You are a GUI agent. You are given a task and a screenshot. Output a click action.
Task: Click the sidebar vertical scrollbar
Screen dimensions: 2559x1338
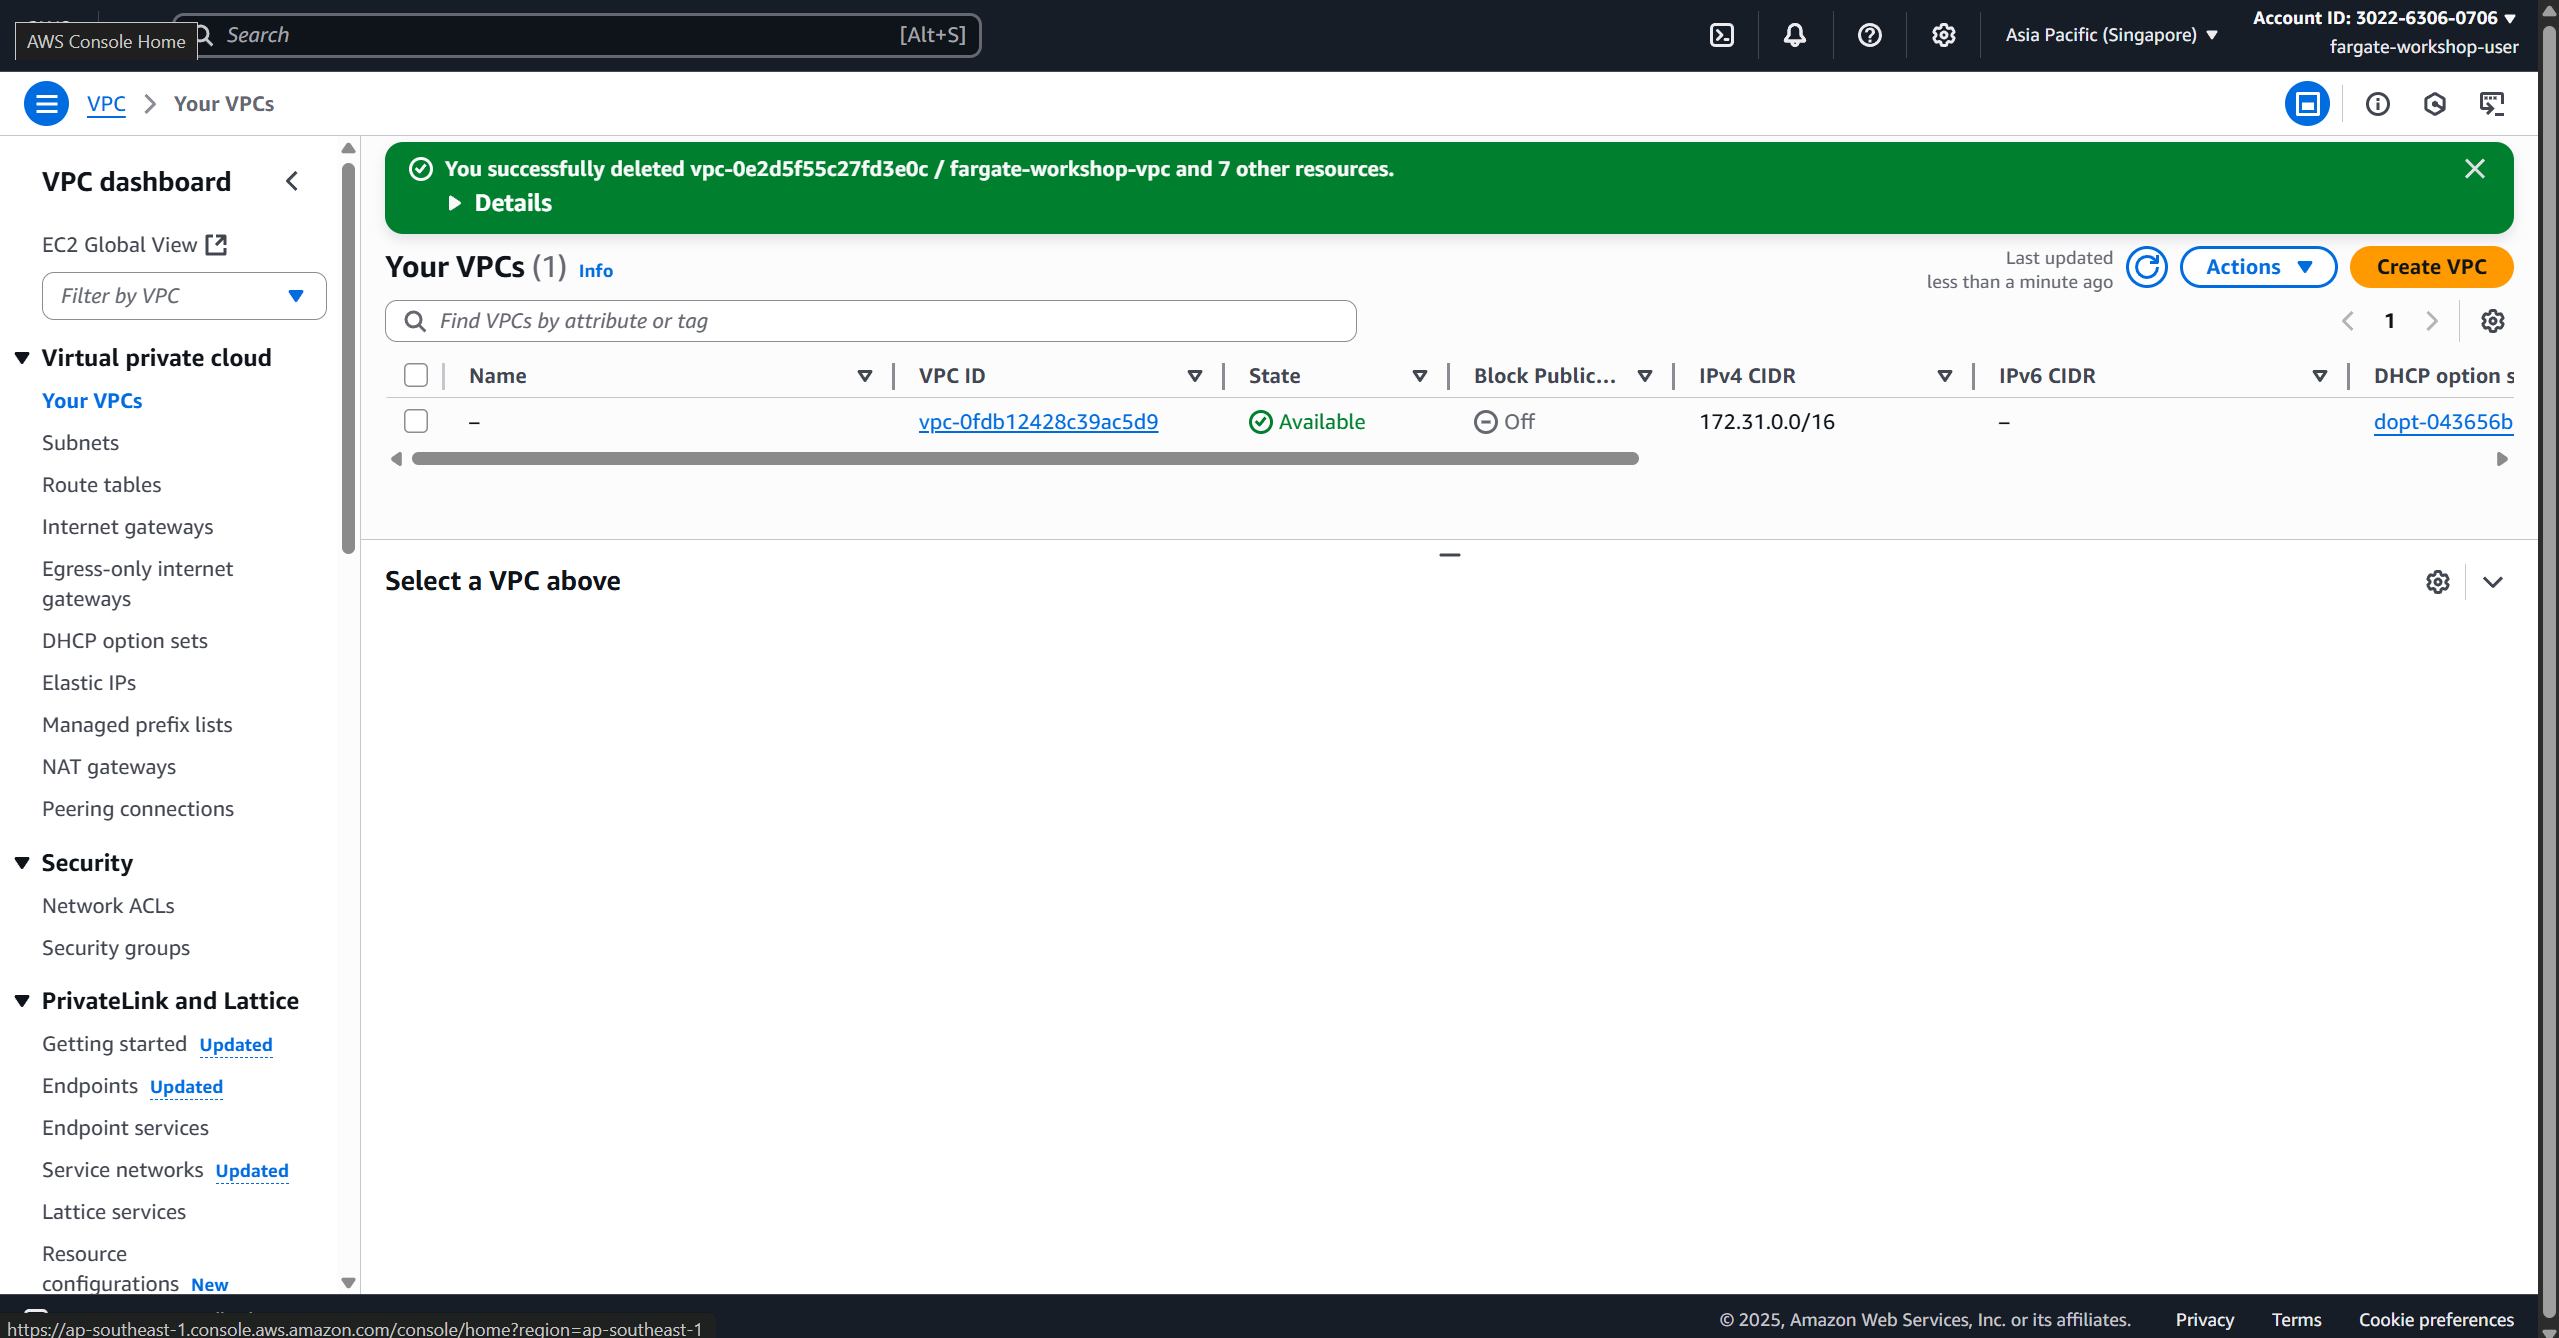[348, 358]
